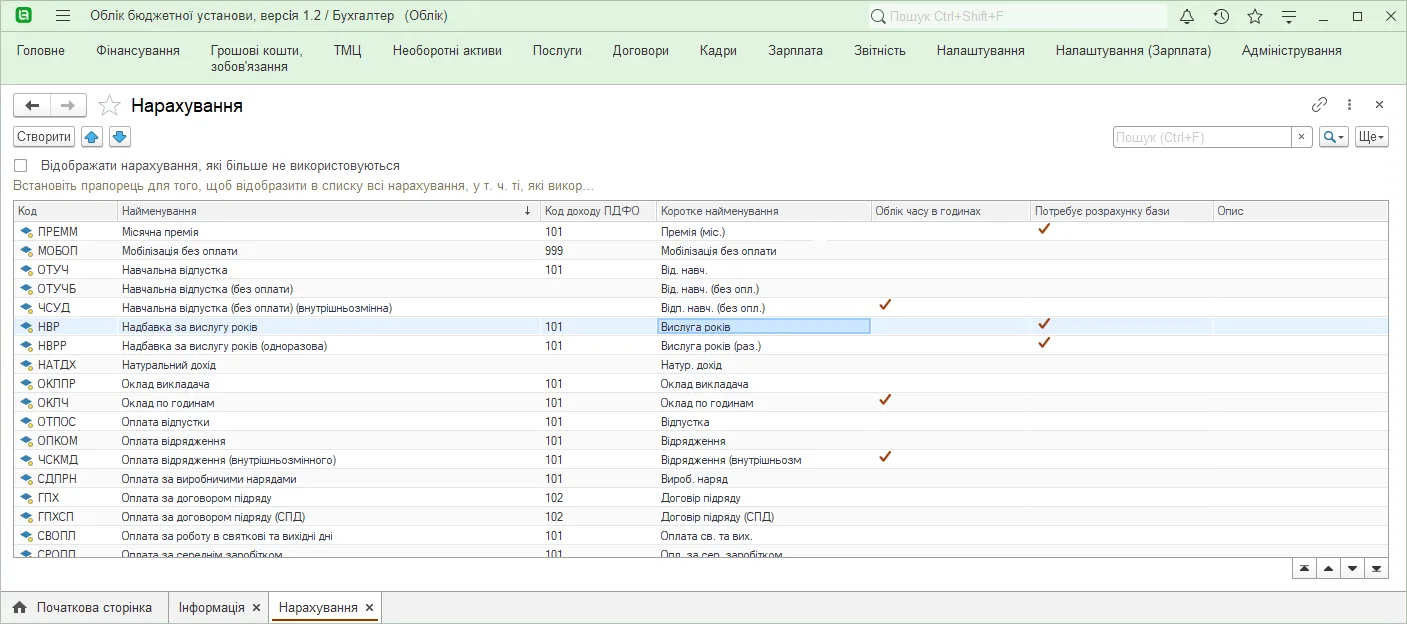Image resolution: width=1407 pixels, height=624 pixels.
Task: Open the Звітність section
Action: point(880,51)
